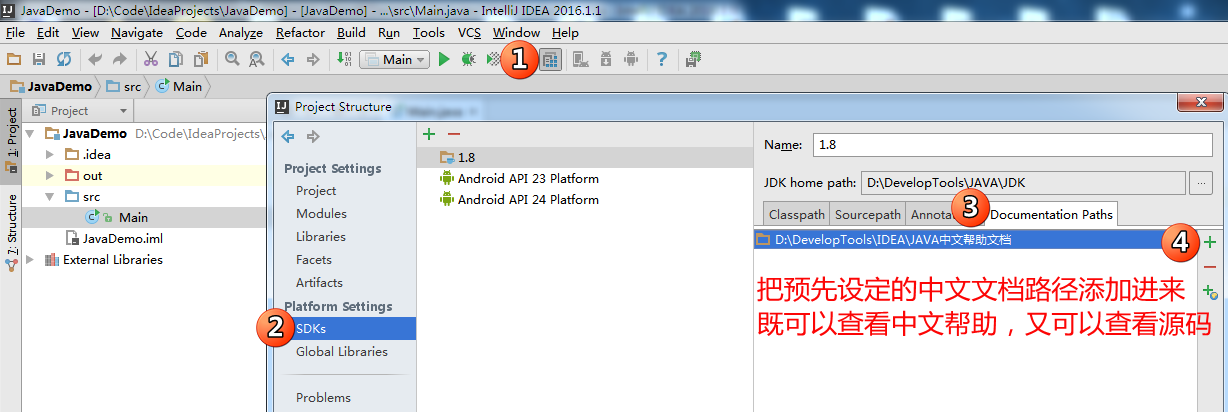Expand the out folder
The height and width of the screenshot is (412, 1228).
51,175
